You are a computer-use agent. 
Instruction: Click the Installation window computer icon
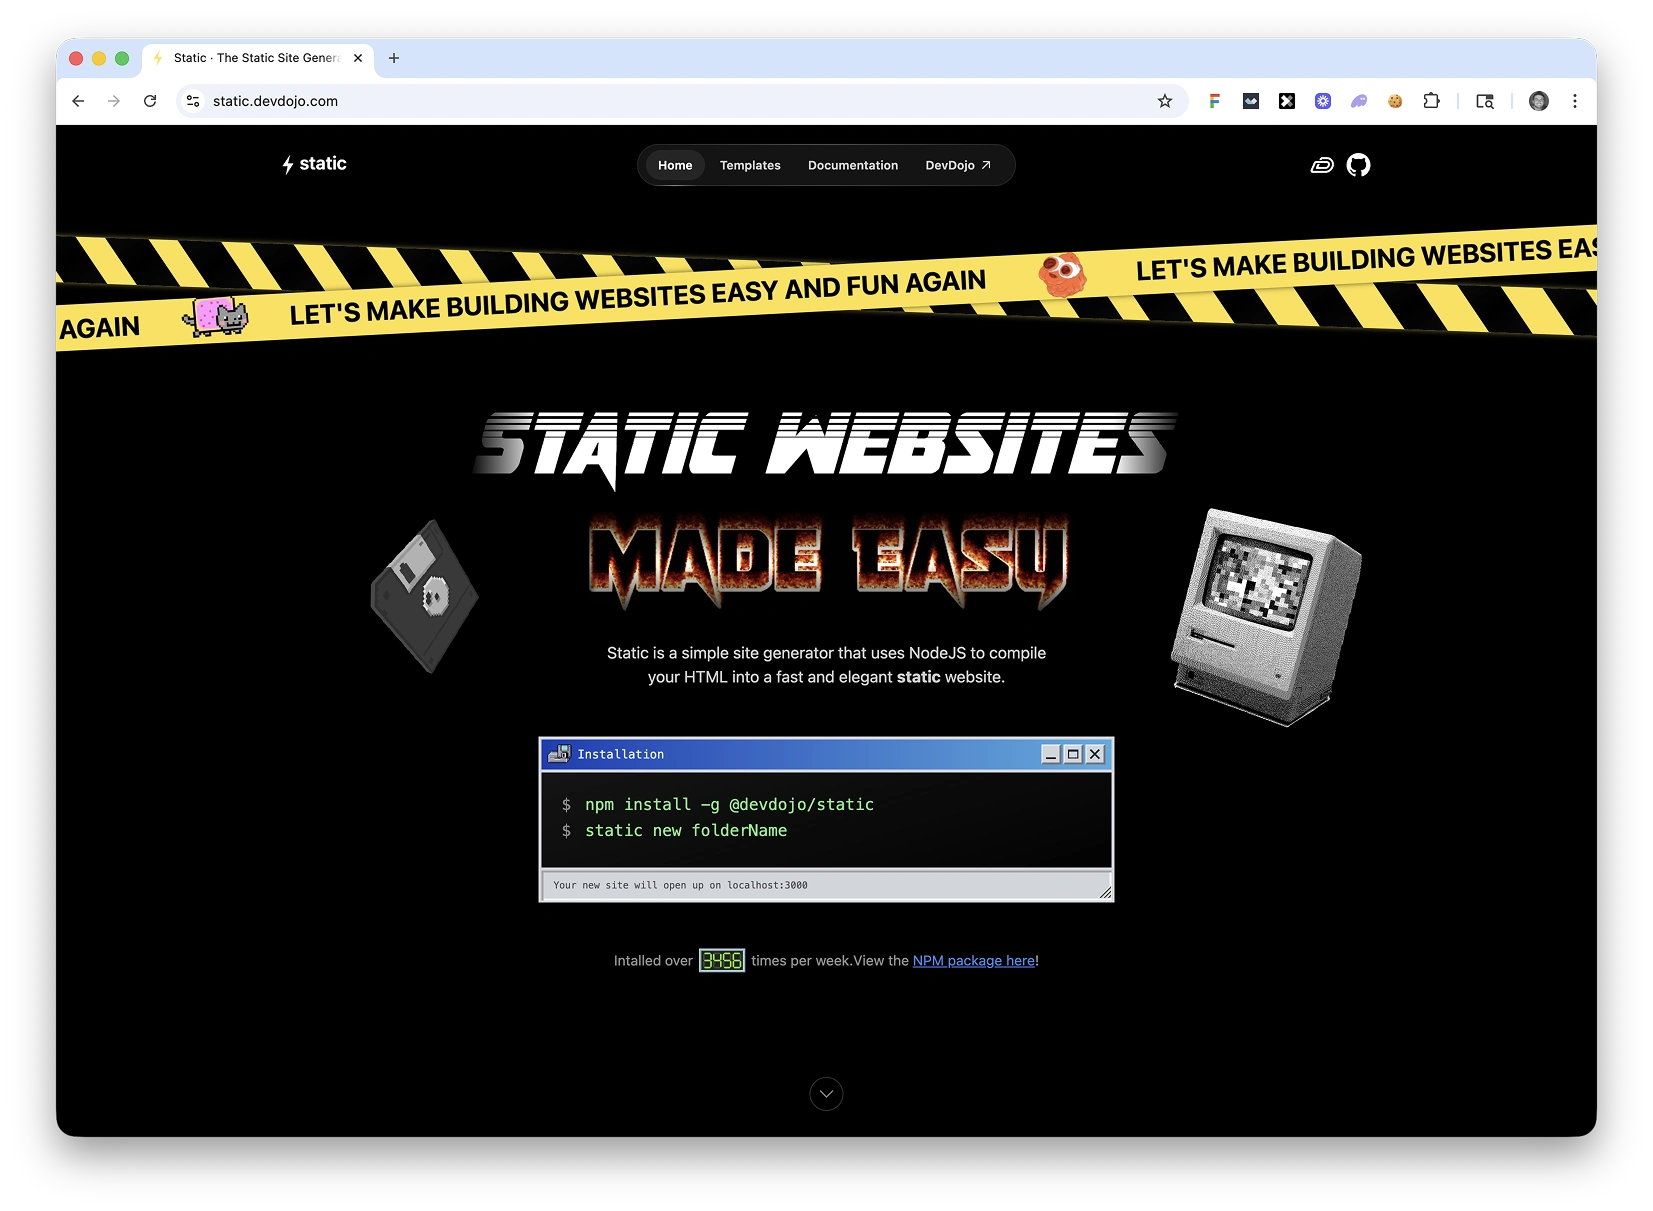click(x=559, y=754)
